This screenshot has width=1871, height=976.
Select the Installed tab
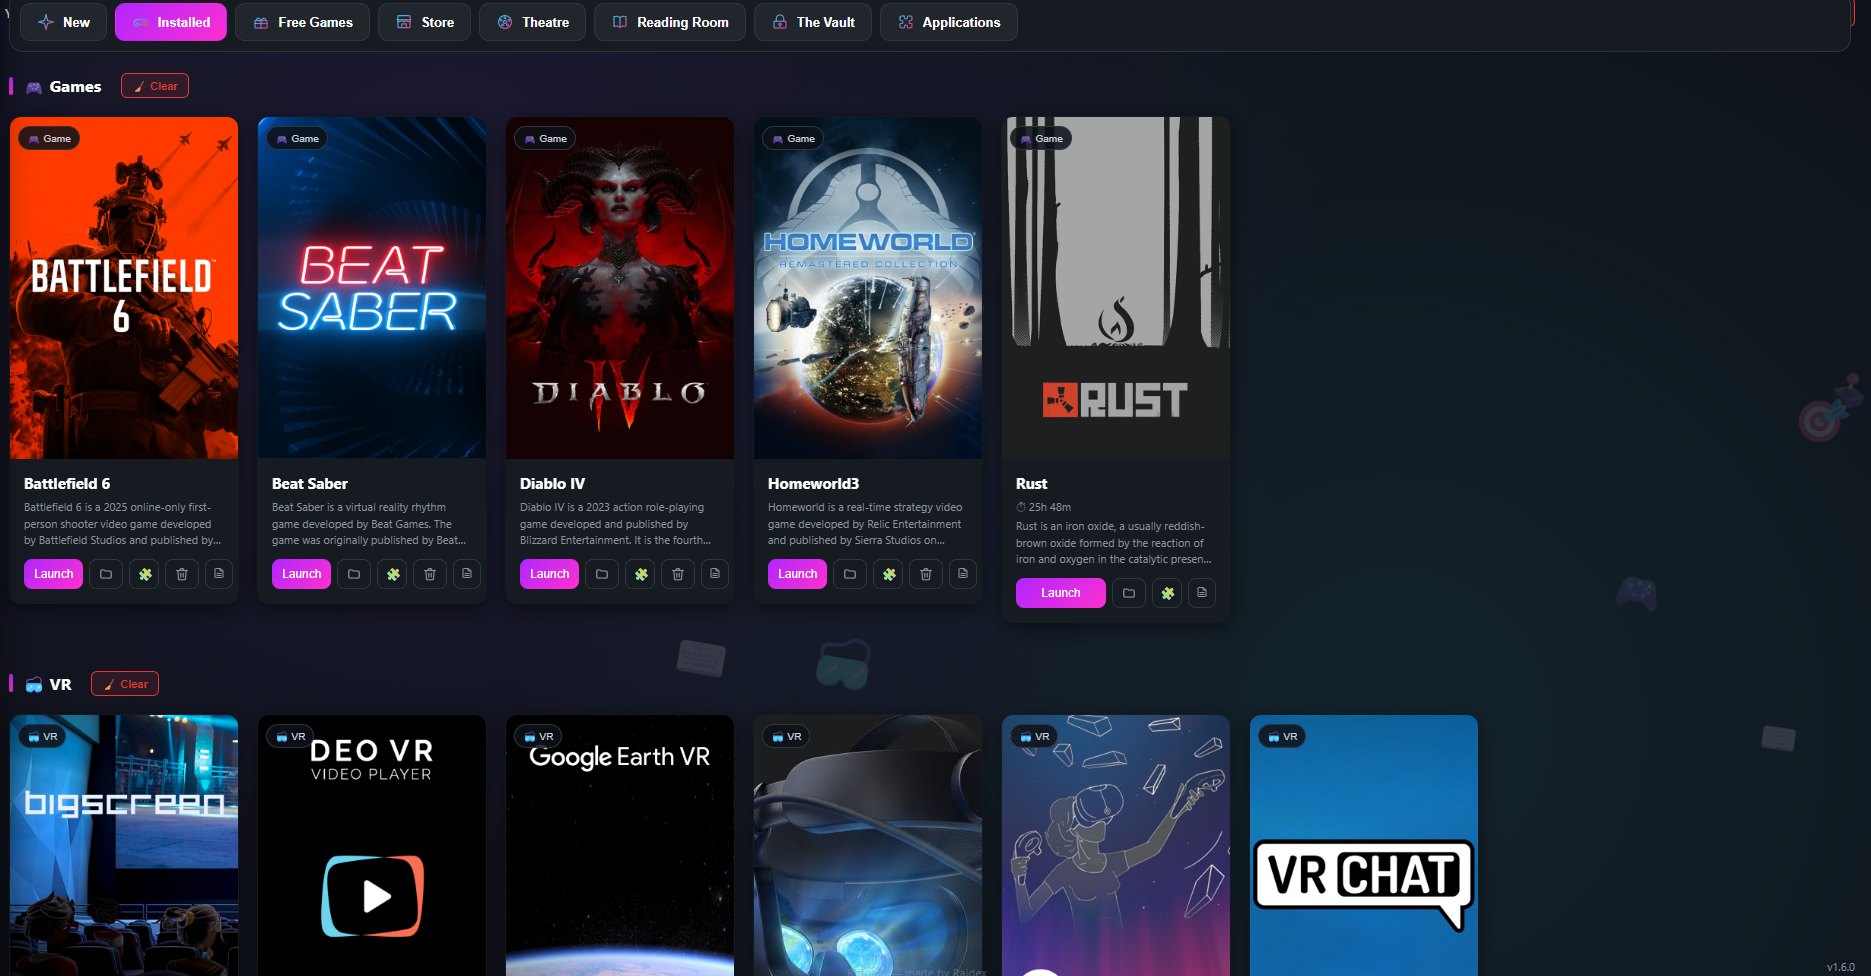point(171,22)
